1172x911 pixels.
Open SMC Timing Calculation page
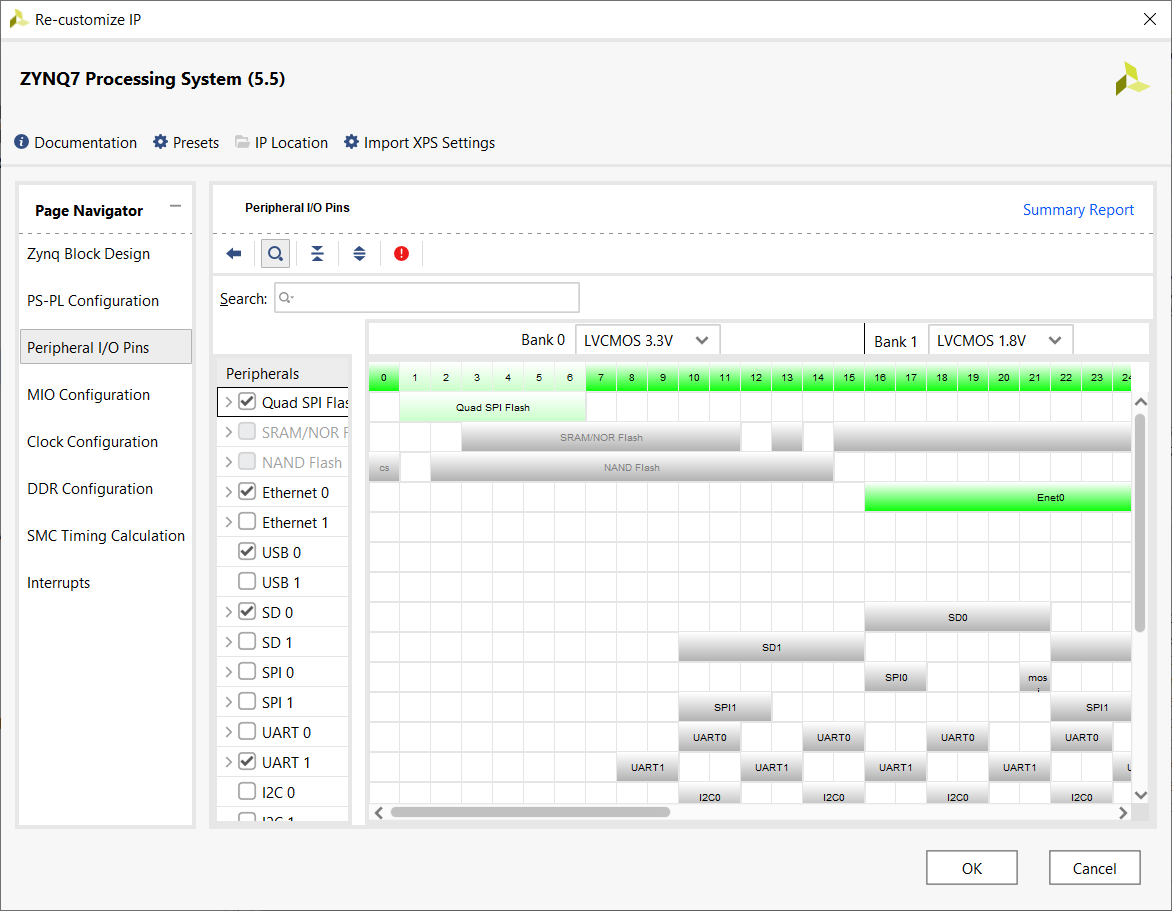[x=105, y=536]
